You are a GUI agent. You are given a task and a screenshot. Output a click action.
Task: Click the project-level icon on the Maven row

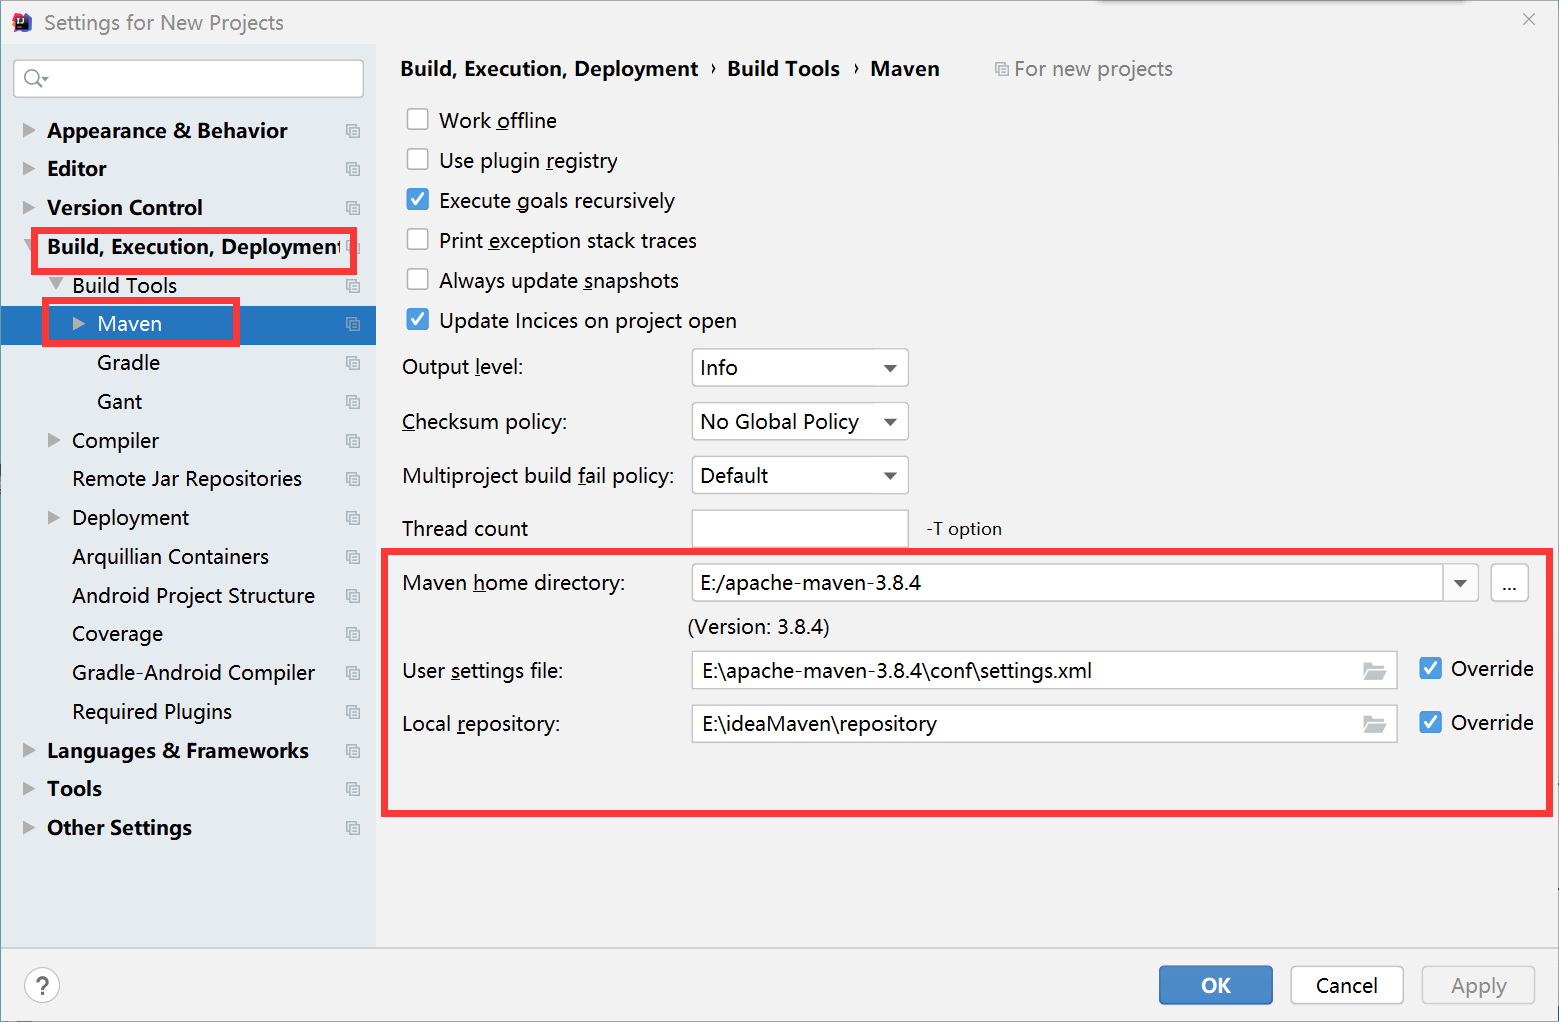pos(353,324)
